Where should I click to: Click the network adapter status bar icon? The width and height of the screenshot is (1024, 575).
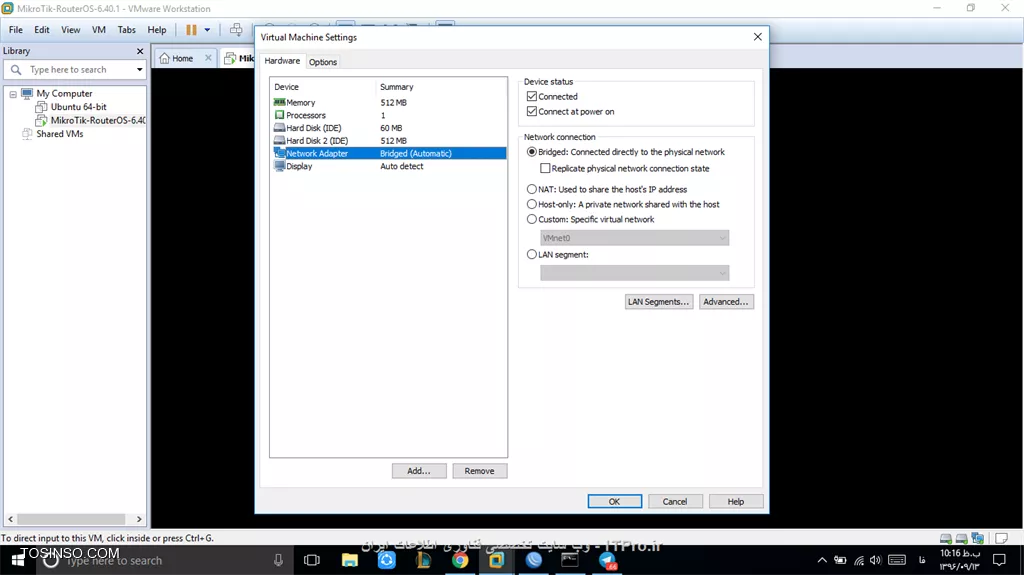point(978,538)
